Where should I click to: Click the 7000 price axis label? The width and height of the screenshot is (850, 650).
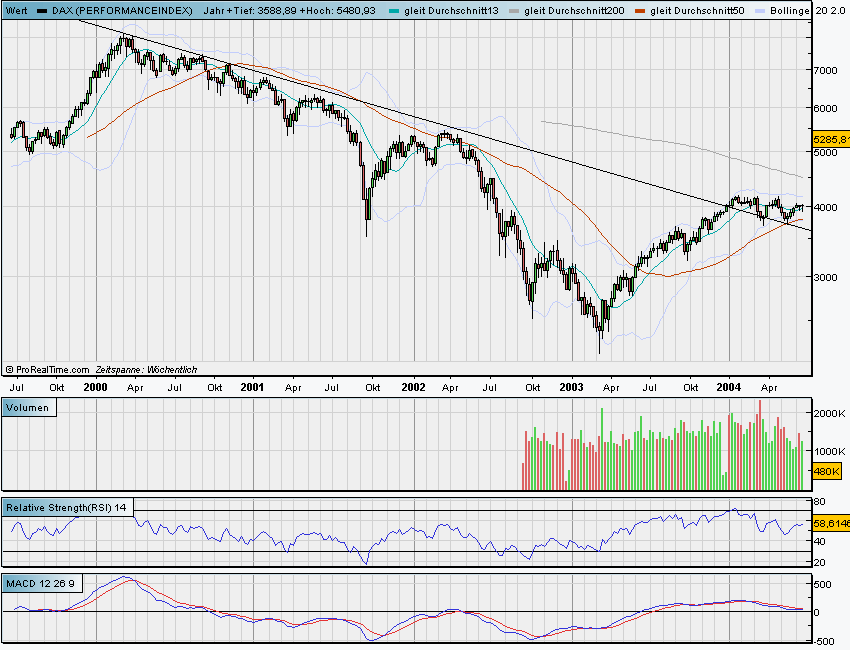[825, 70]
